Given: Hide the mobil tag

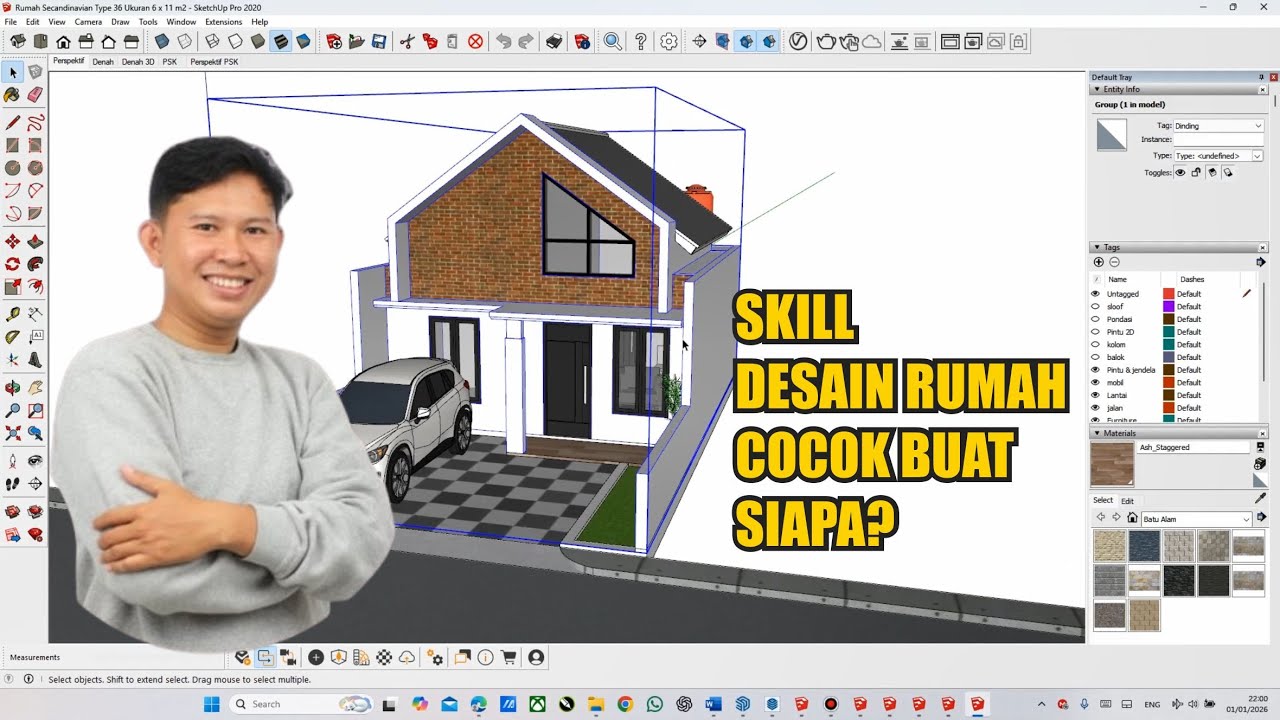Looking at the screenshot, I should pyautogui.click(x=1096, y=383).
